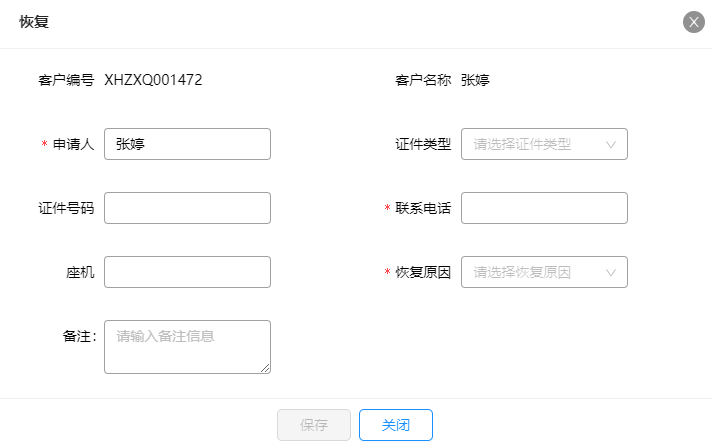Click the 保存 button

point(314,425)
